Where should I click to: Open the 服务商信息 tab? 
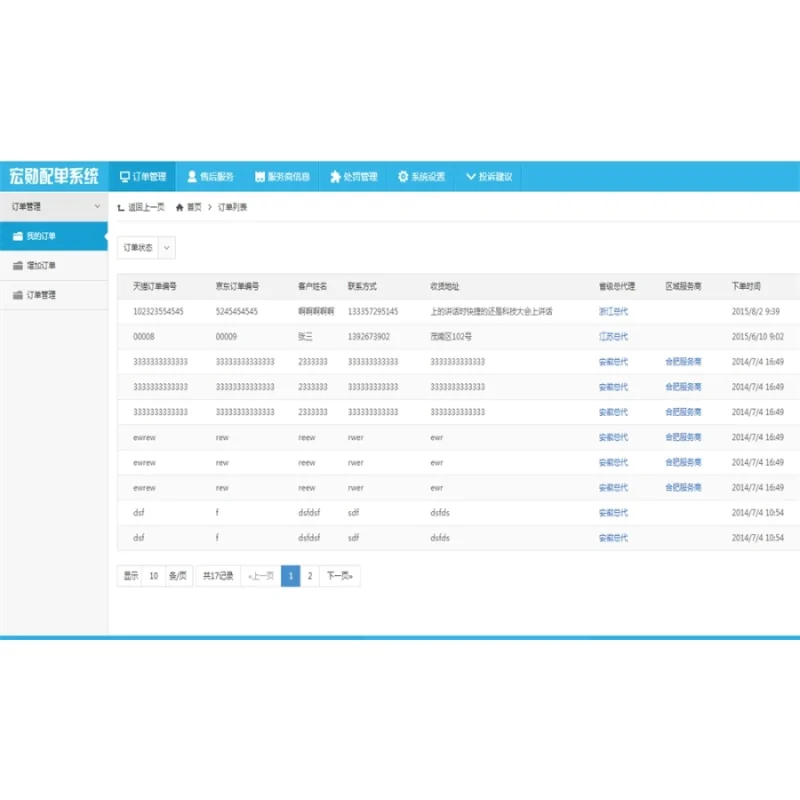click(282, 177)
